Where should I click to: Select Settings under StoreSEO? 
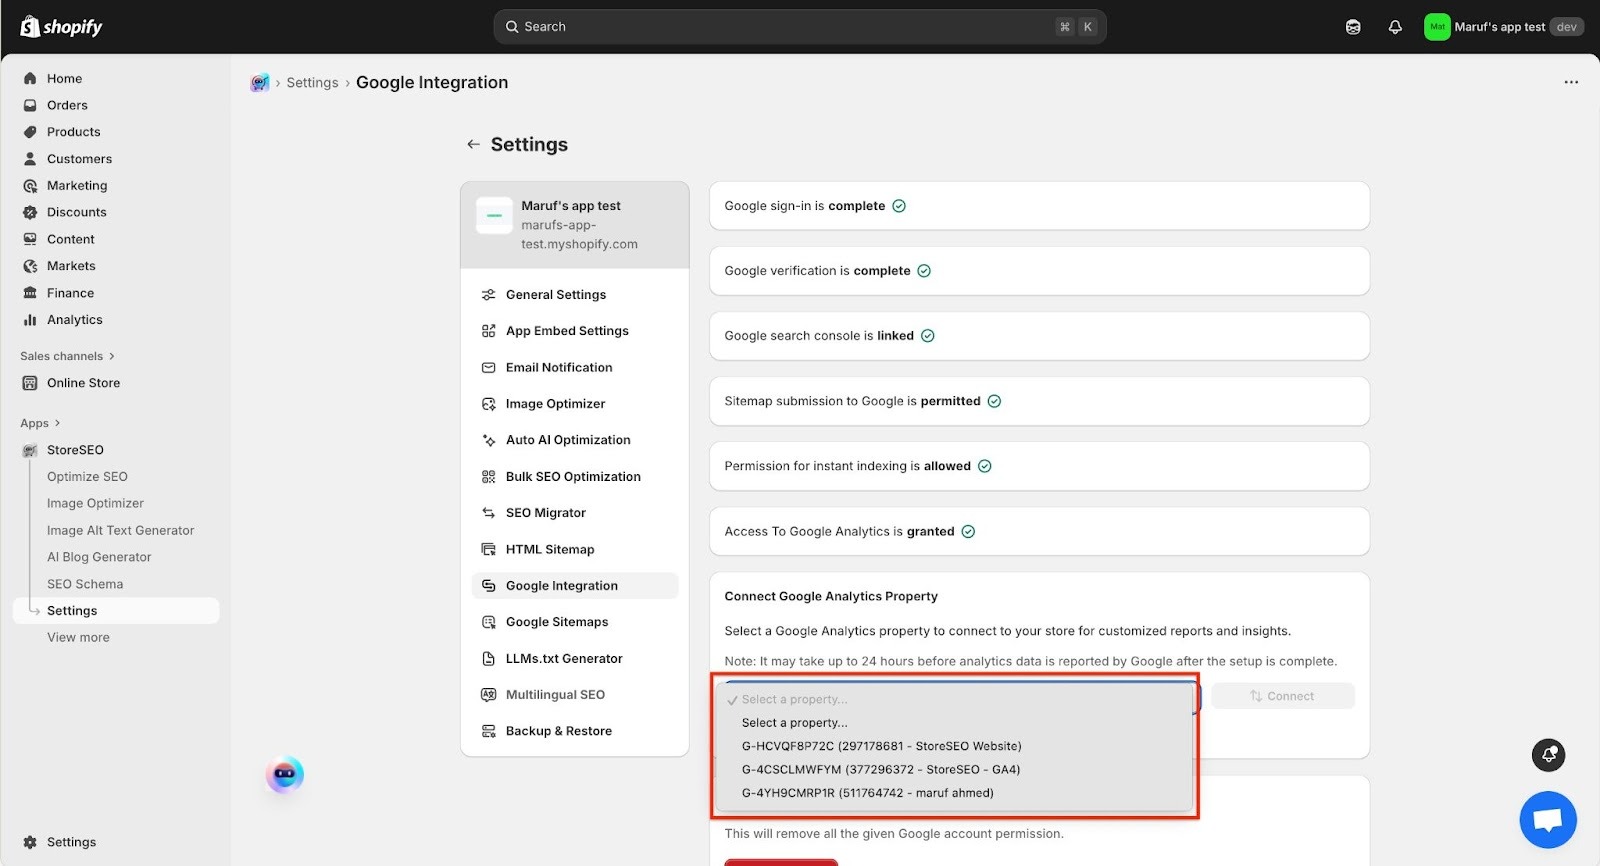point(116,611)
